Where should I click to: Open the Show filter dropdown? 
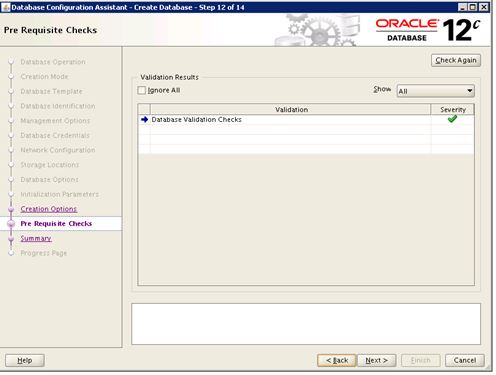pyautogui.click(x=435, y=91)
